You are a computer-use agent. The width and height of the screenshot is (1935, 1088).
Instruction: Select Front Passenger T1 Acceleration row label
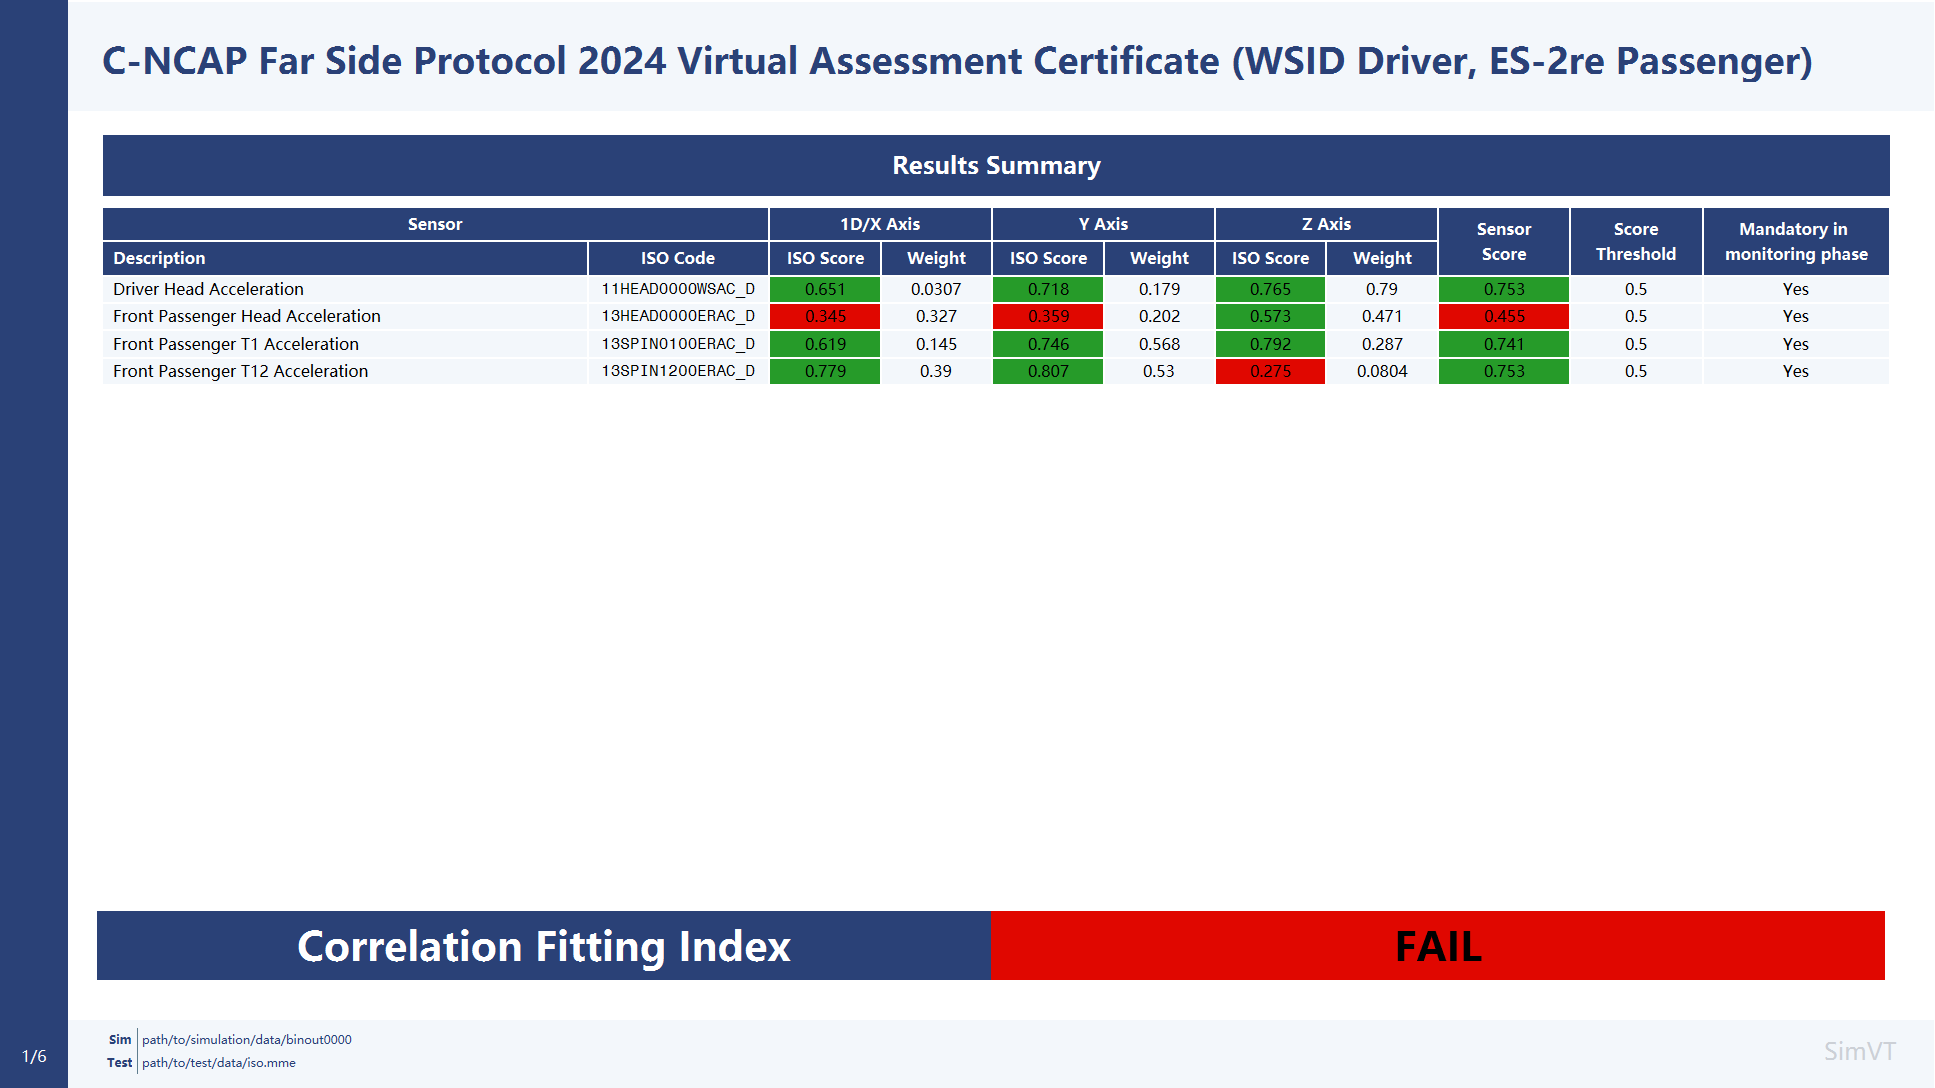(236, 344)
